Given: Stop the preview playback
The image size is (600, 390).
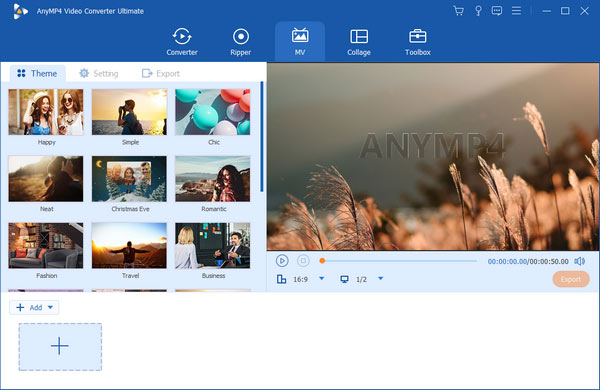Looking at the screenshot, I should [x=303, y=261].
